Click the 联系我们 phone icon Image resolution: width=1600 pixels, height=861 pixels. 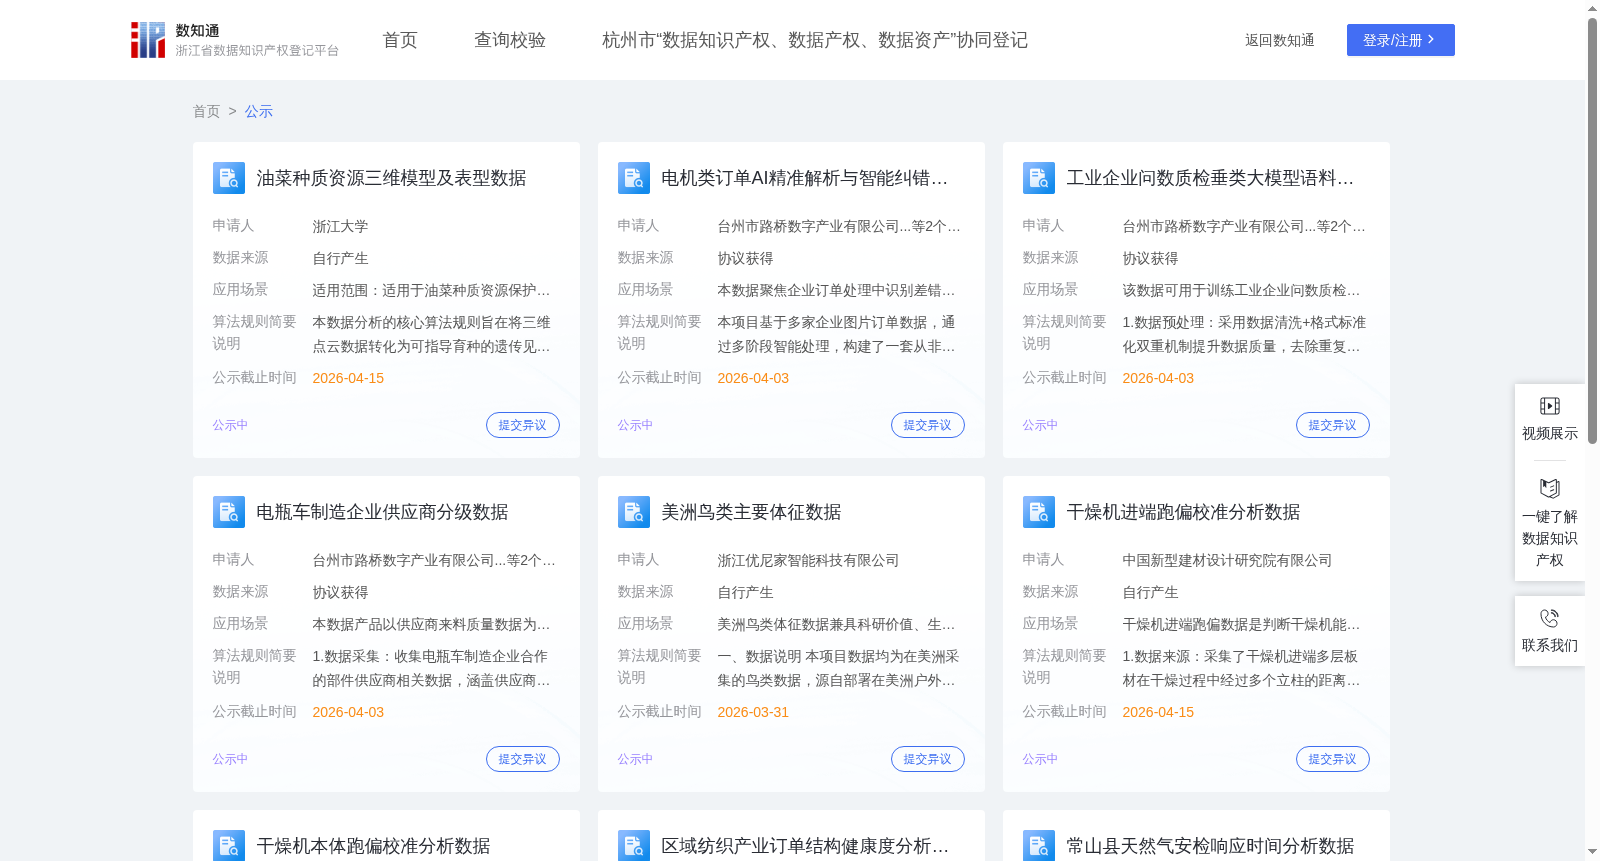[1549, 618]
